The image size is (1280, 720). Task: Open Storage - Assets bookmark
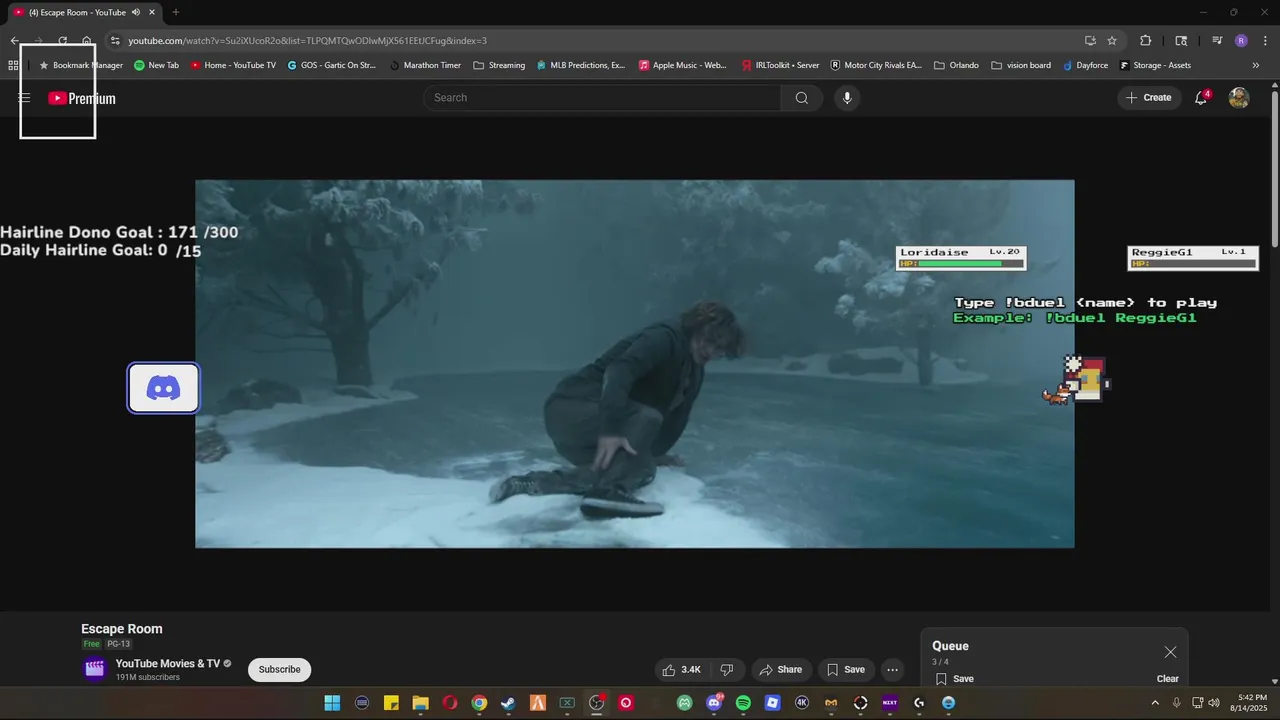point(1155,65)
